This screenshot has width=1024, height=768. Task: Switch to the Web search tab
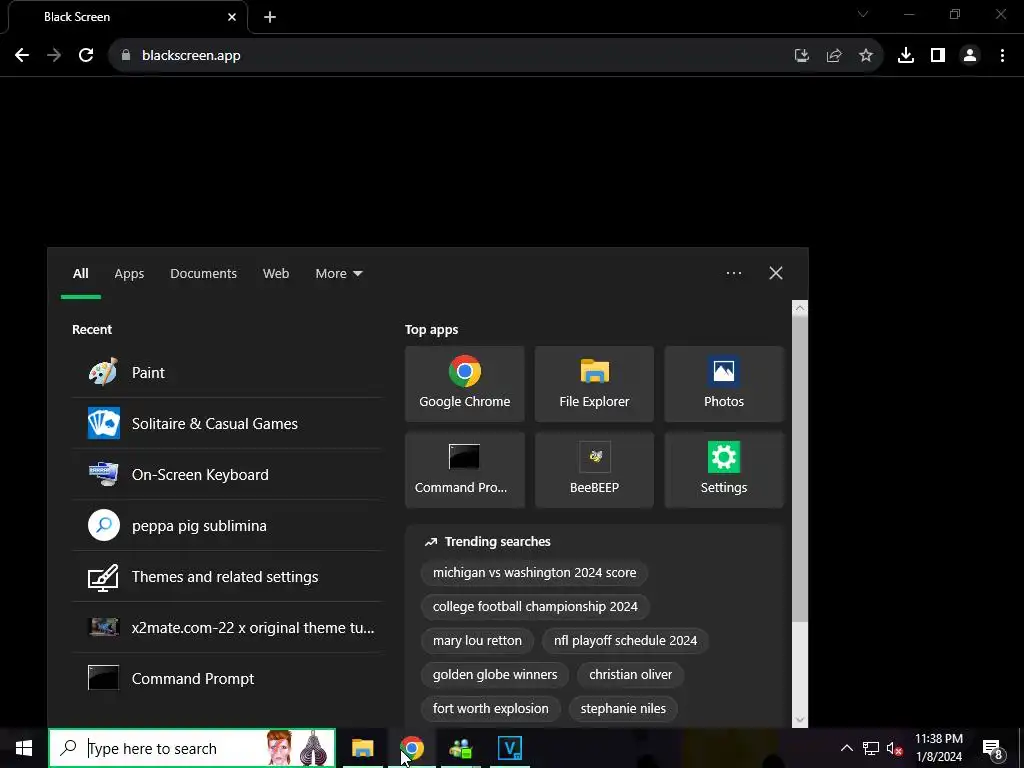click(276, 274)
